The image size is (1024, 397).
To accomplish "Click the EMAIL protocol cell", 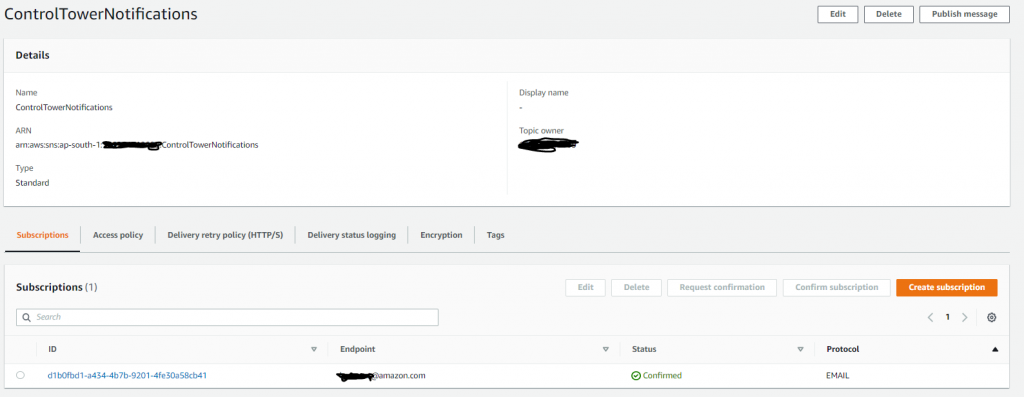I will click(x=838, y=375).
